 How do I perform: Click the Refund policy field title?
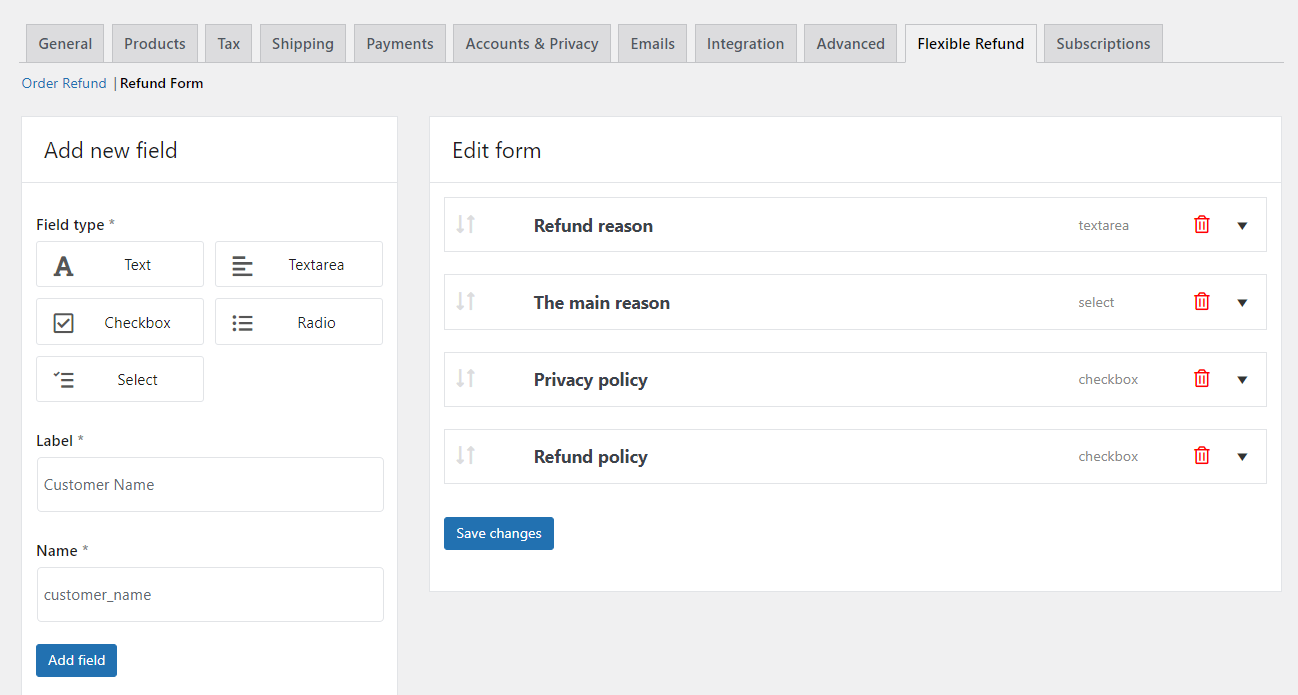click(591, 457)
